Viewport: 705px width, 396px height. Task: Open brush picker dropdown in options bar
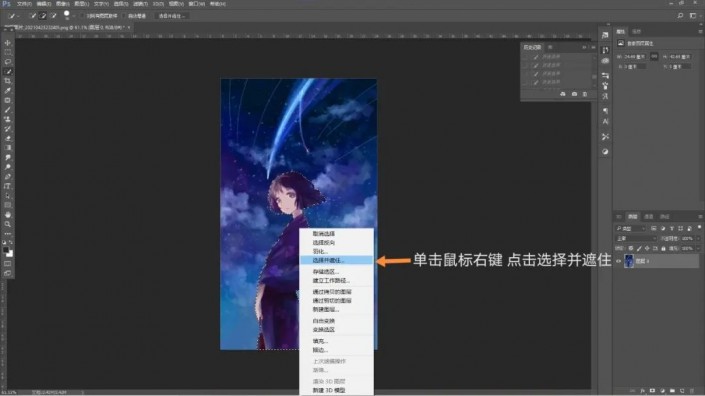pyautogui.click(x=74, y=16)
